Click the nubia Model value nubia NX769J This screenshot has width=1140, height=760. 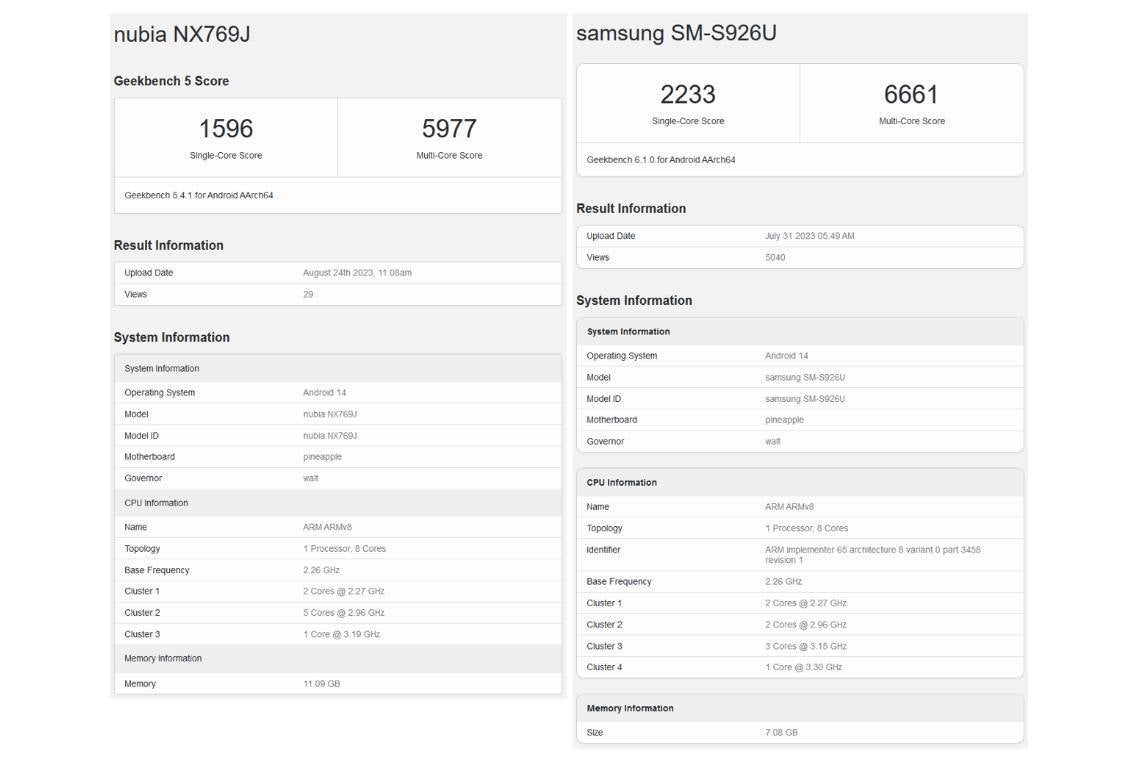point(330,414)
